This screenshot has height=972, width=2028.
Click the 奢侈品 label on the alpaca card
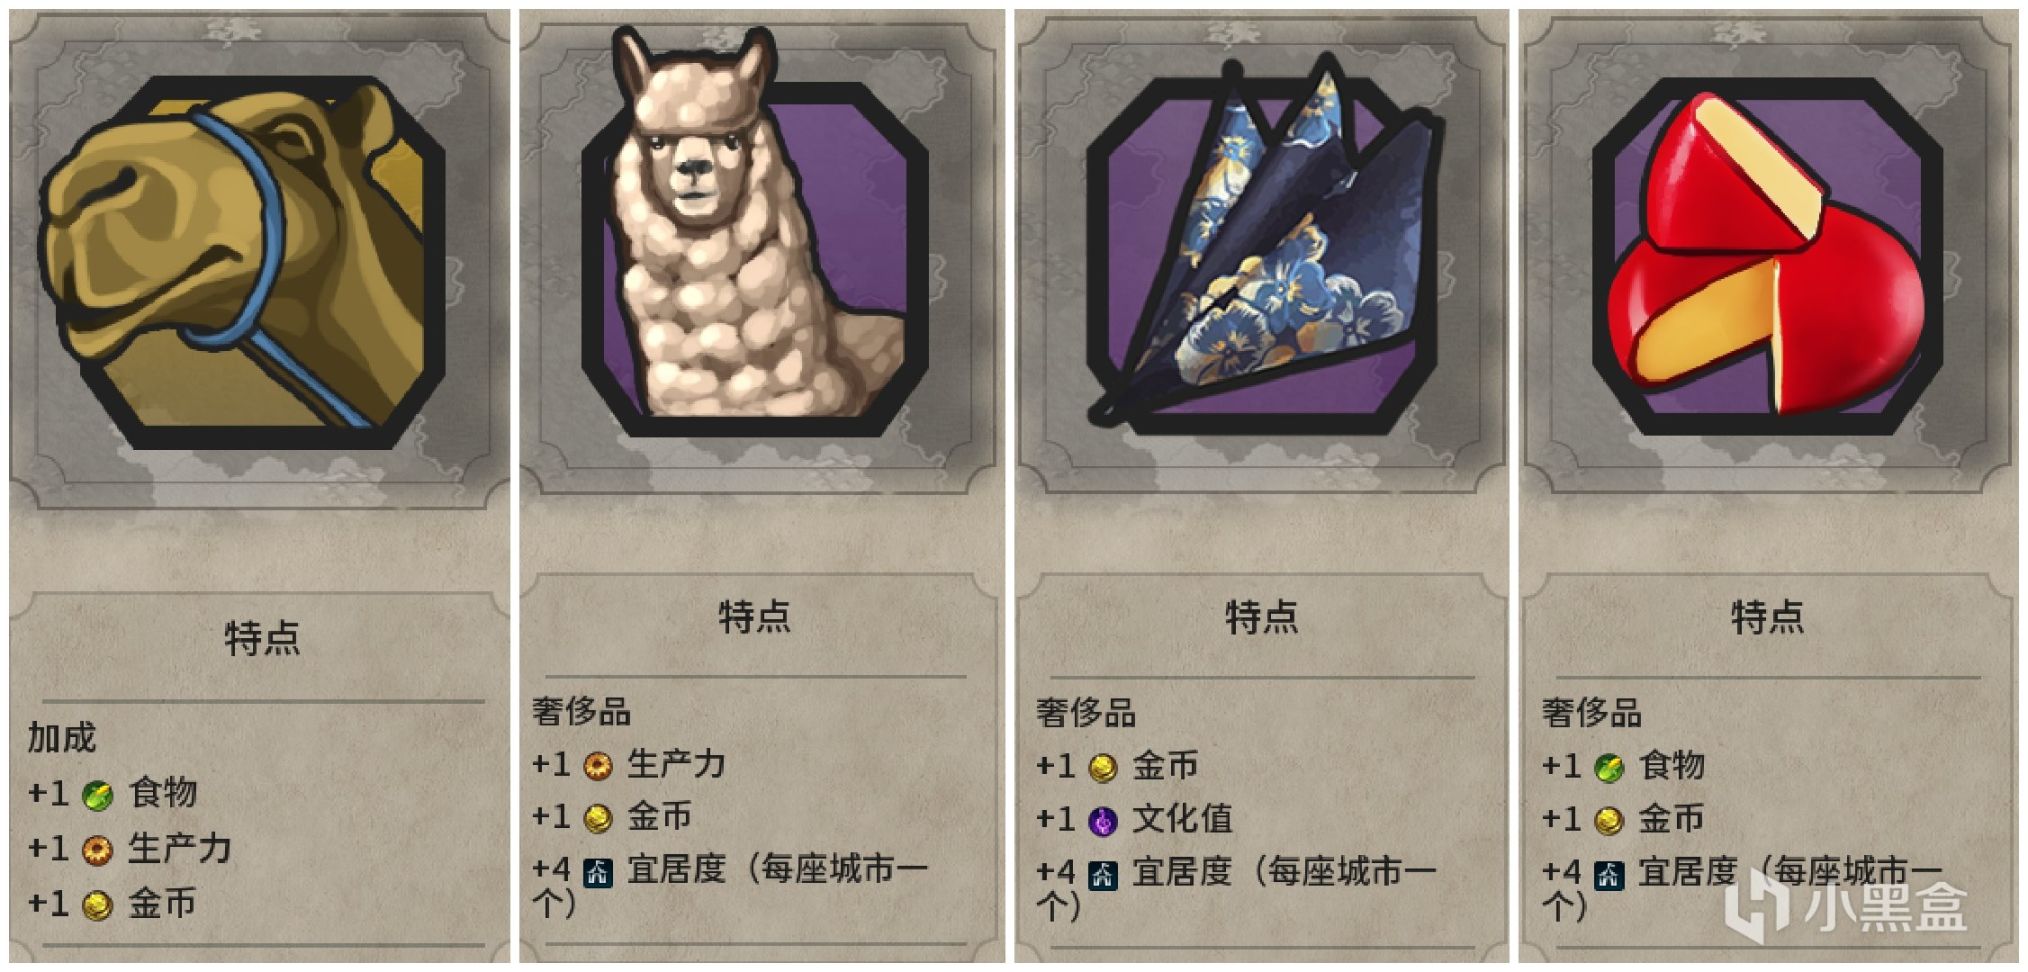point(581,712)
